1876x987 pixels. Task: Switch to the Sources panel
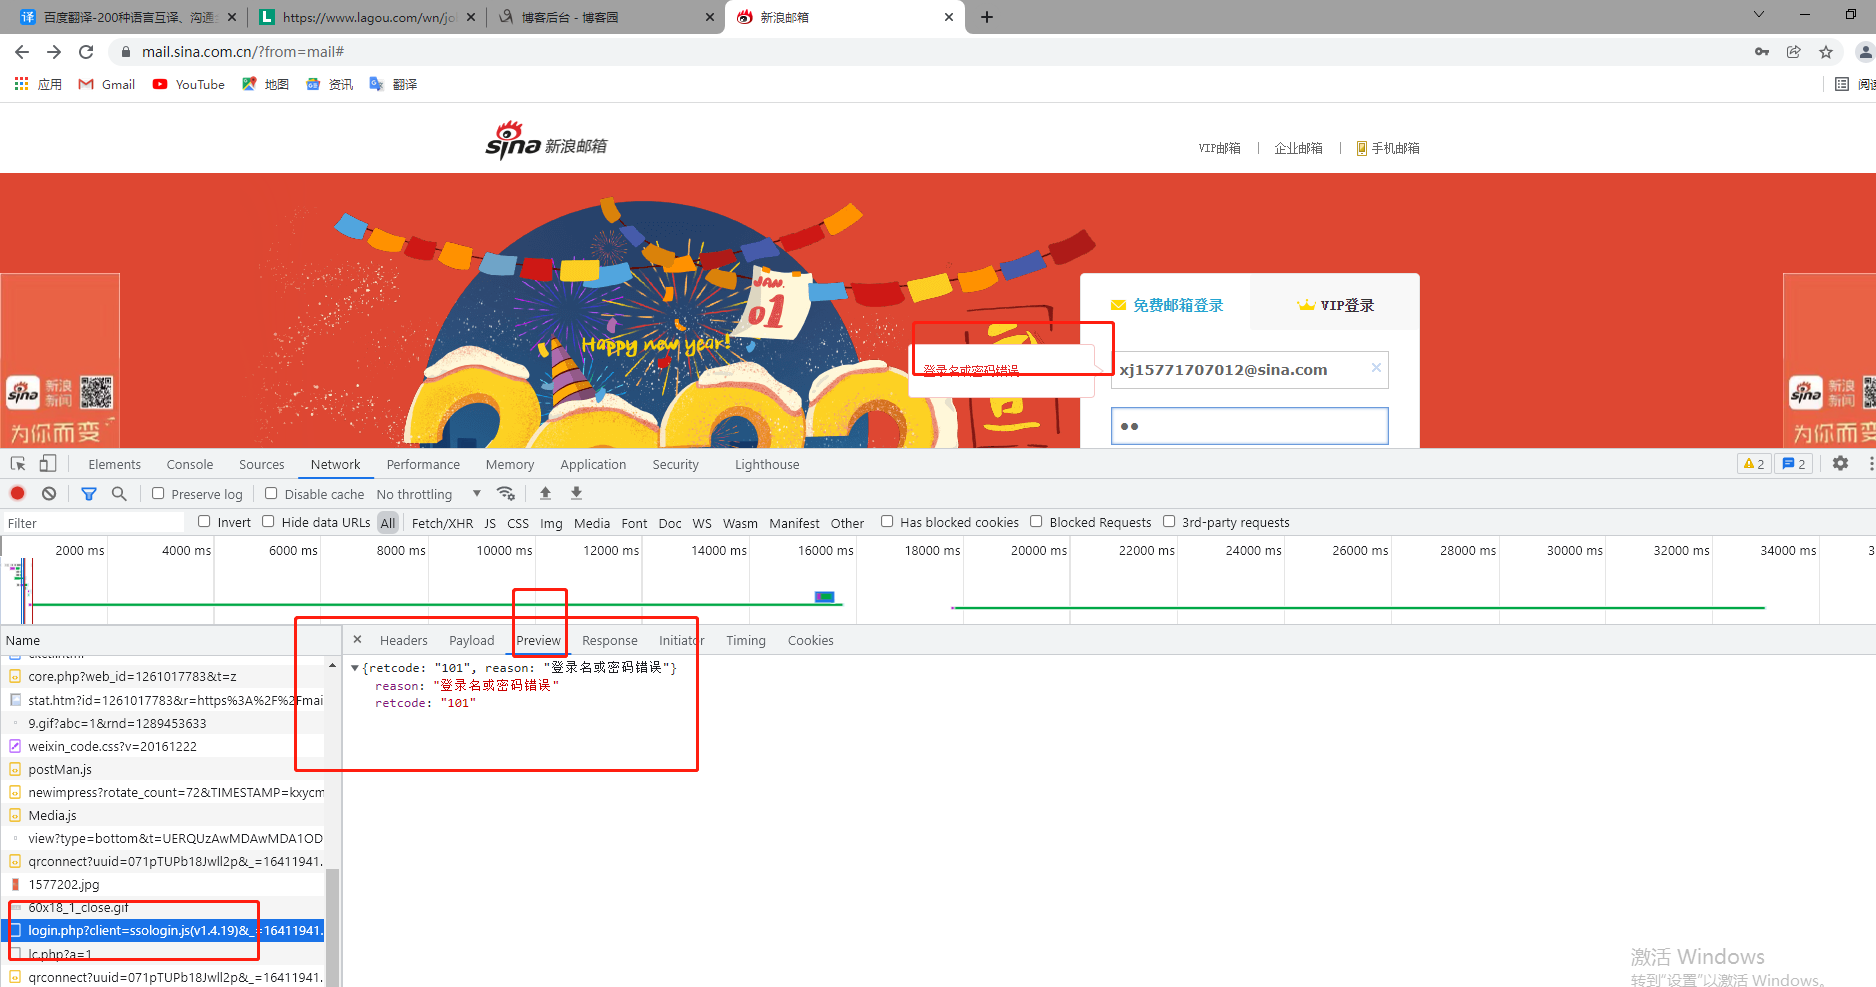pyautogui.click(x=262, y=464)
